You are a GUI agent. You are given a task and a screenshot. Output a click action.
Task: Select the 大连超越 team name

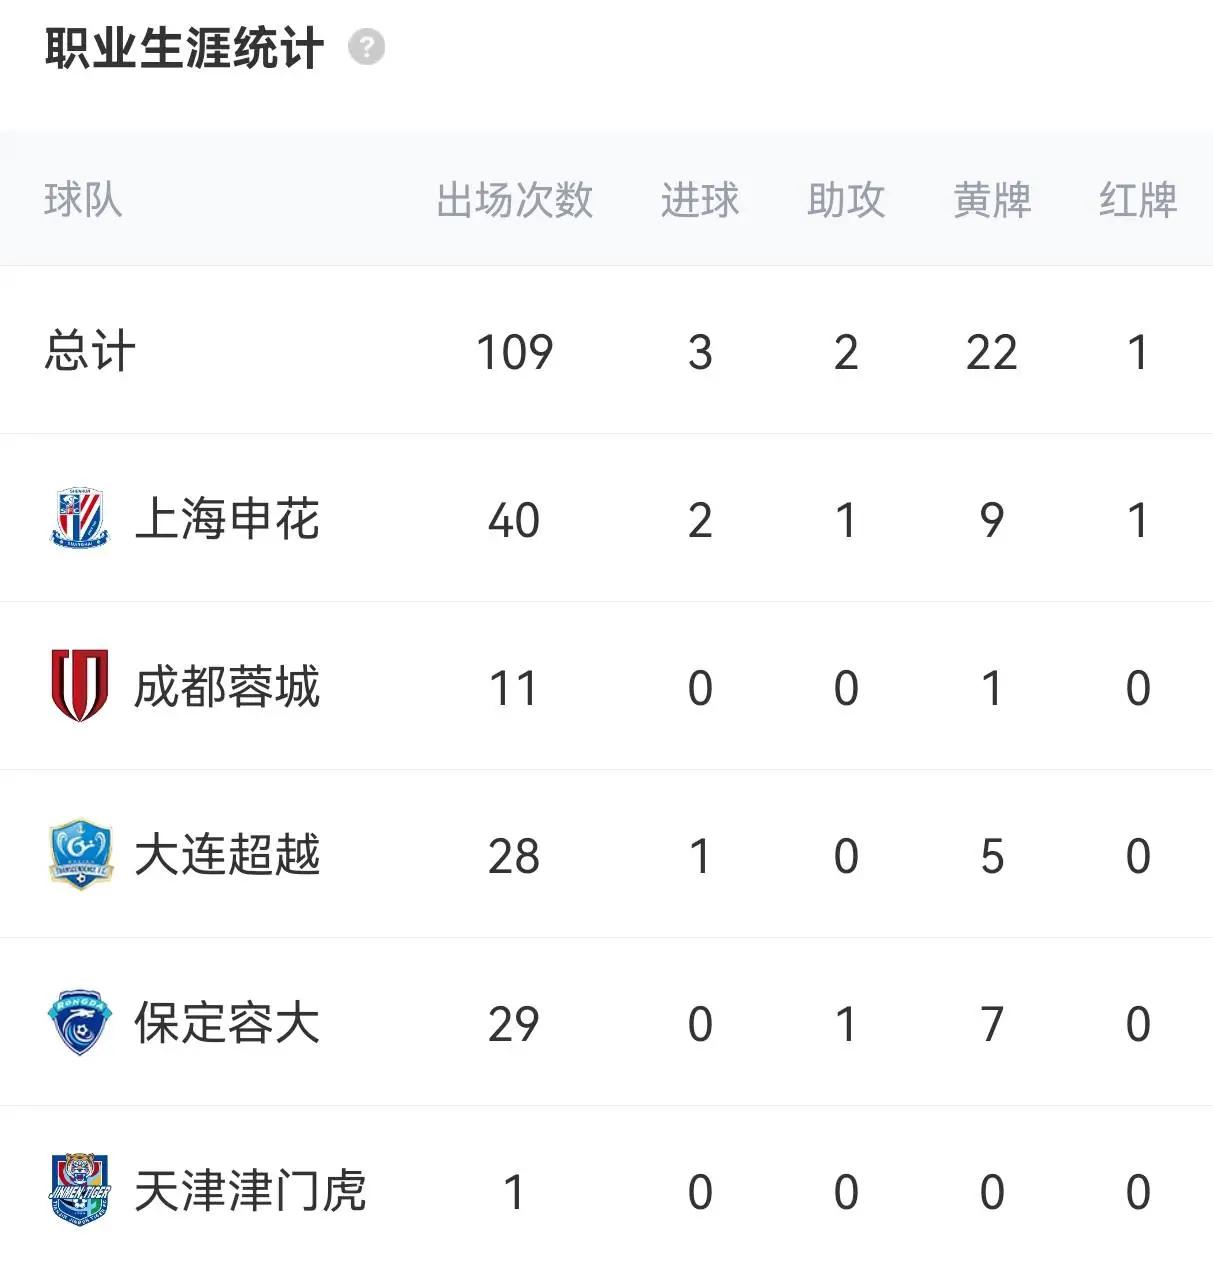(227, 855)
